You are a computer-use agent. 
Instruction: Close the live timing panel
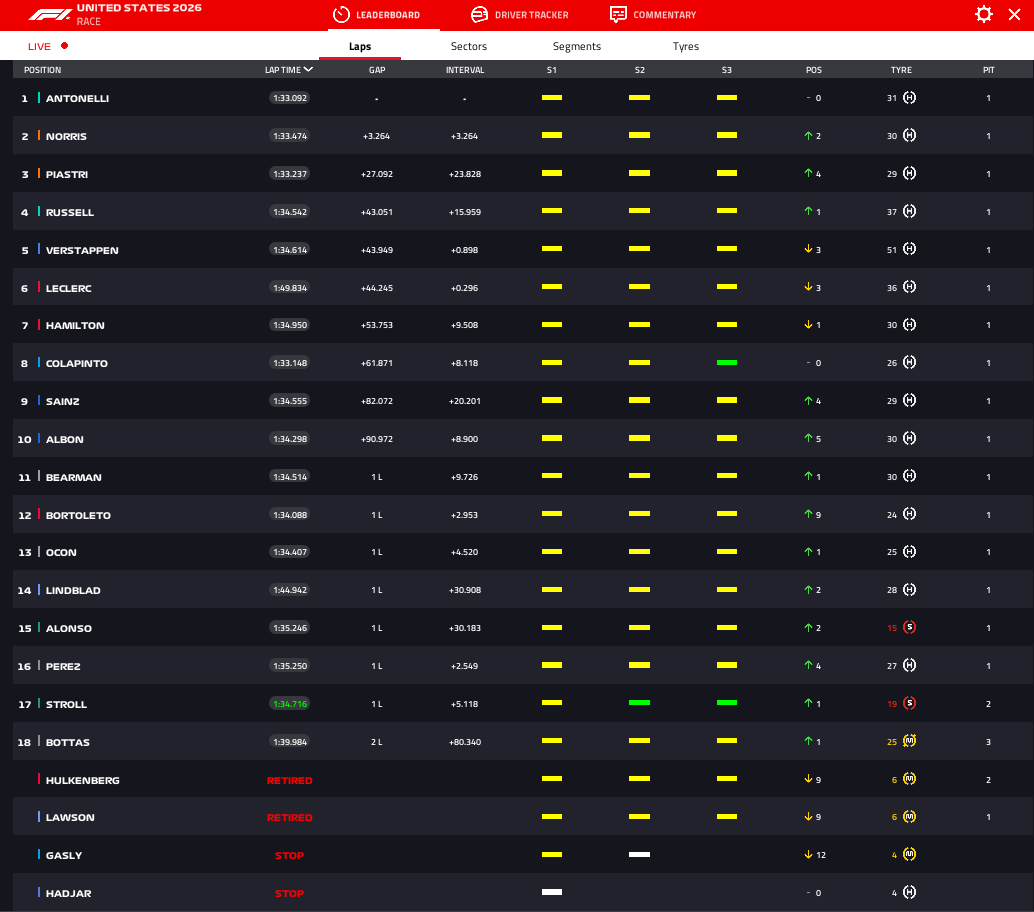[x=1014, y=15]
